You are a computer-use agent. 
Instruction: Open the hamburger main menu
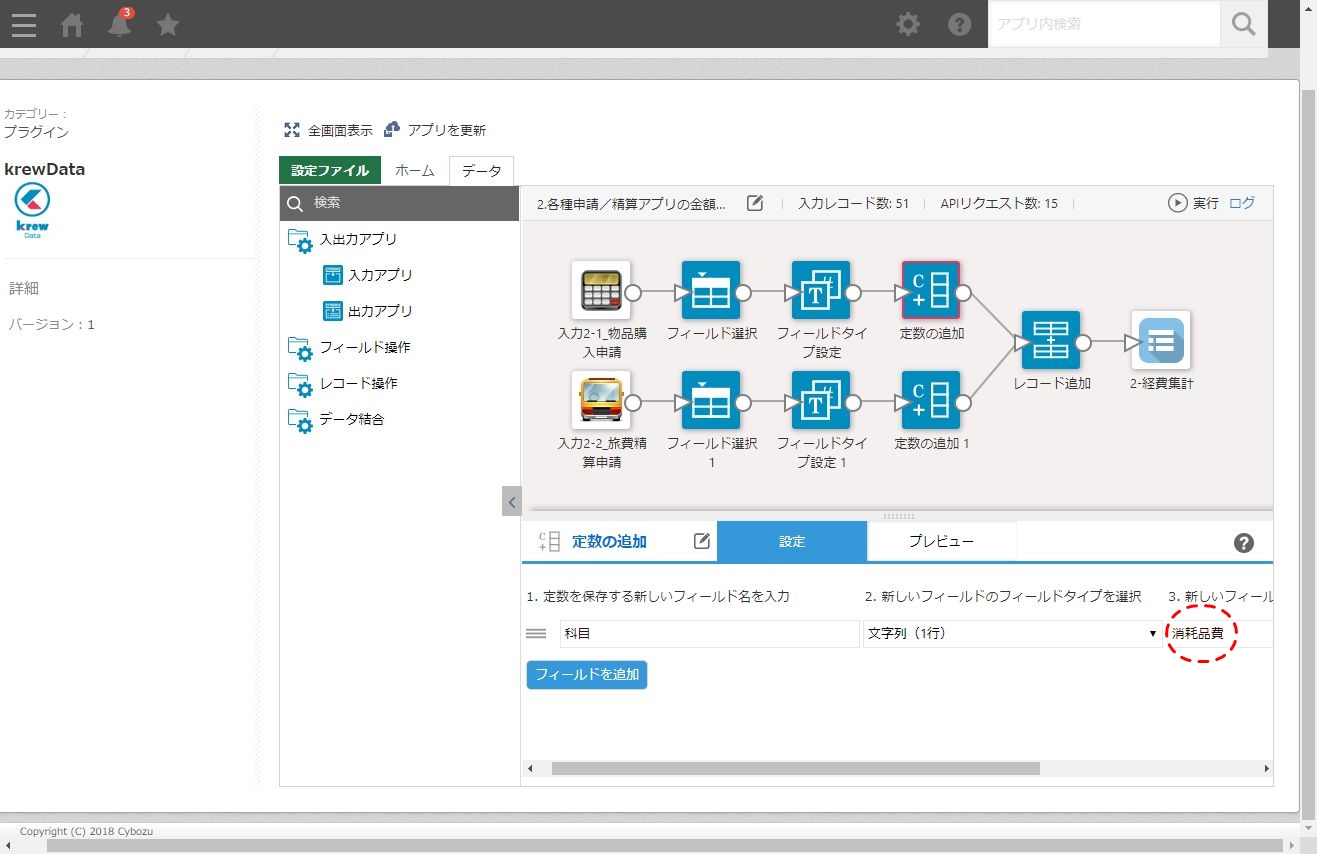coord(24,24)
